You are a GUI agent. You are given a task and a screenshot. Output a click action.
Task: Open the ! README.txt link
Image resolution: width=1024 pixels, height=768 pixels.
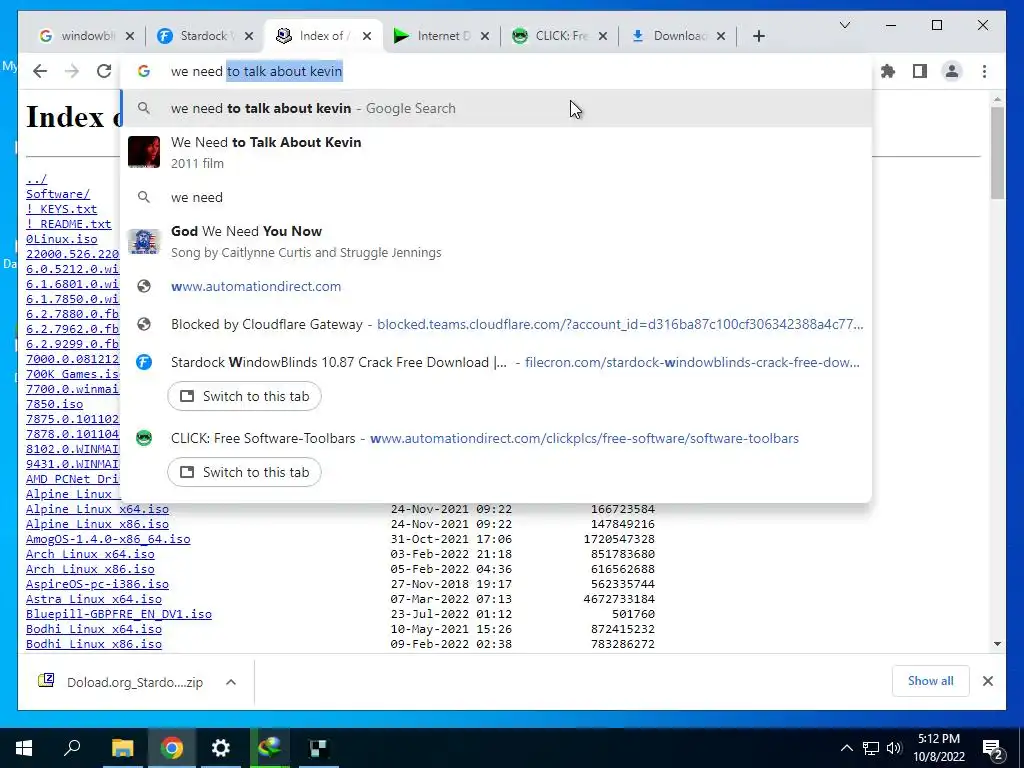(69, 224)
